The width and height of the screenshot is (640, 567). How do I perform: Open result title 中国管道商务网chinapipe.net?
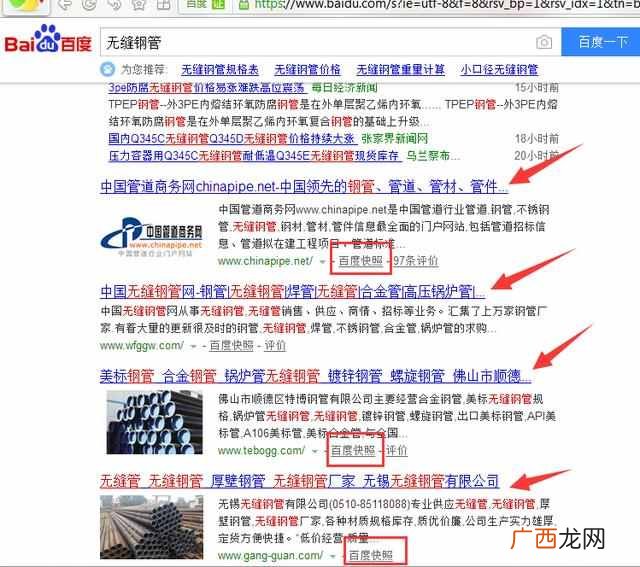point(304,187)
